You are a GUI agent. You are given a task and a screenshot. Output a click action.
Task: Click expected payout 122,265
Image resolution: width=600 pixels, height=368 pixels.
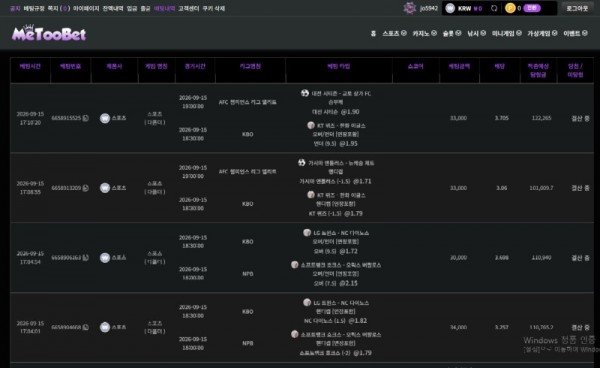[x=541, y=118]
